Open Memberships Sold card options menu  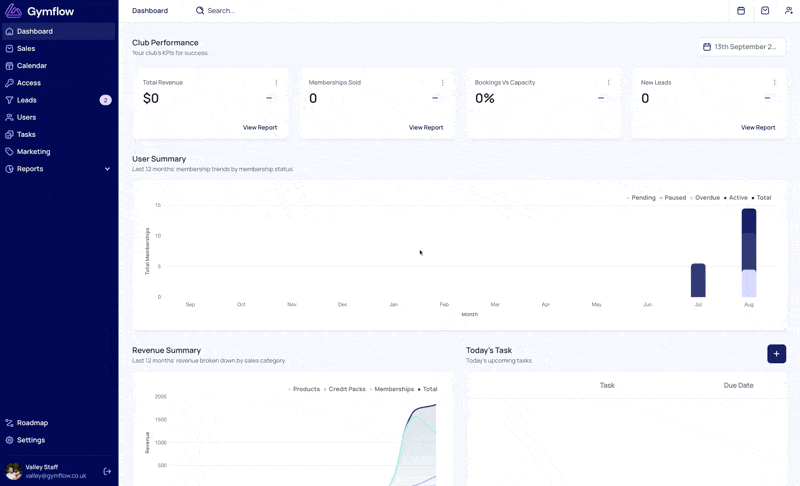442,83
